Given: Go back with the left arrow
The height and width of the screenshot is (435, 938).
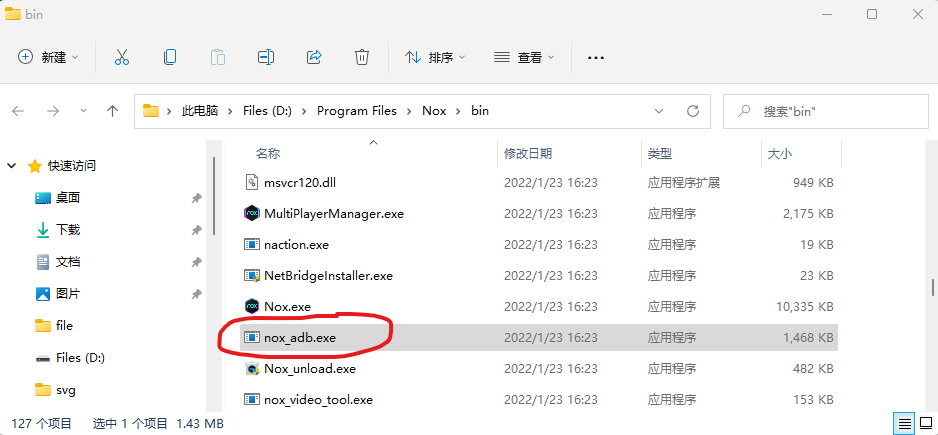Looking at the screenshot, I should tap(18, 111).
